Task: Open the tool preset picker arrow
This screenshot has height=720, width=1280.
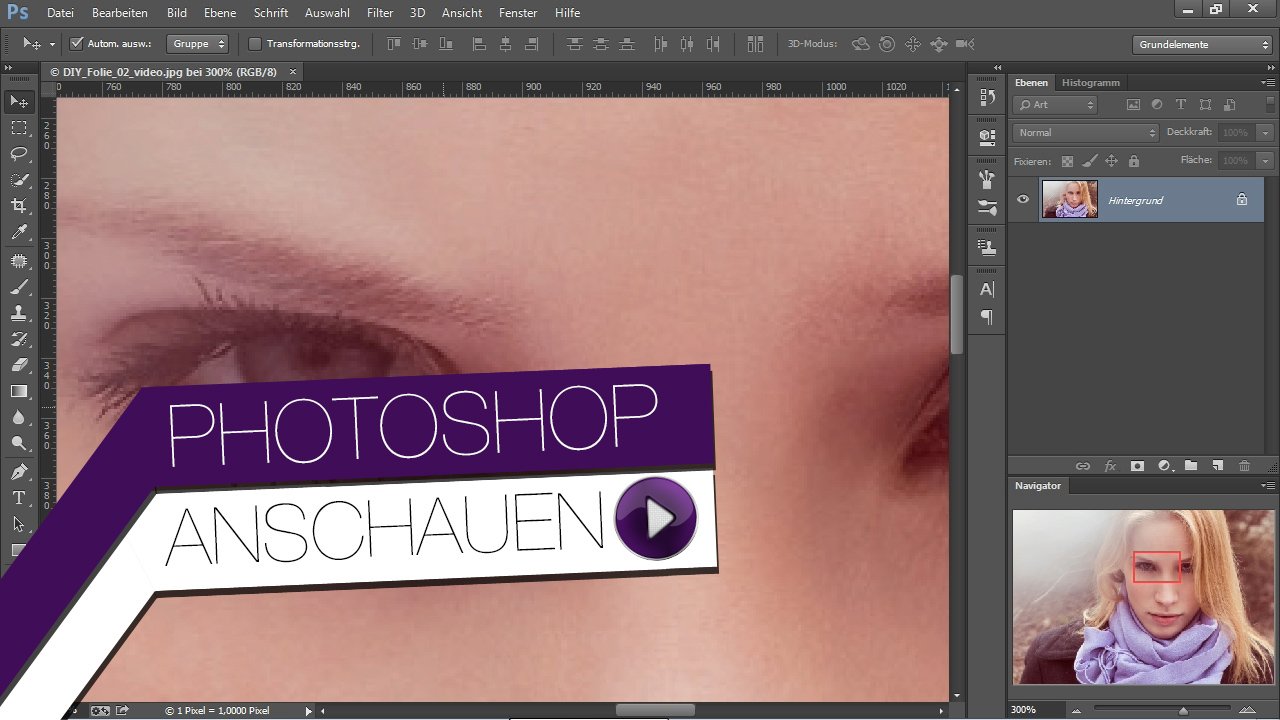Action: click(x=52, y=44)
